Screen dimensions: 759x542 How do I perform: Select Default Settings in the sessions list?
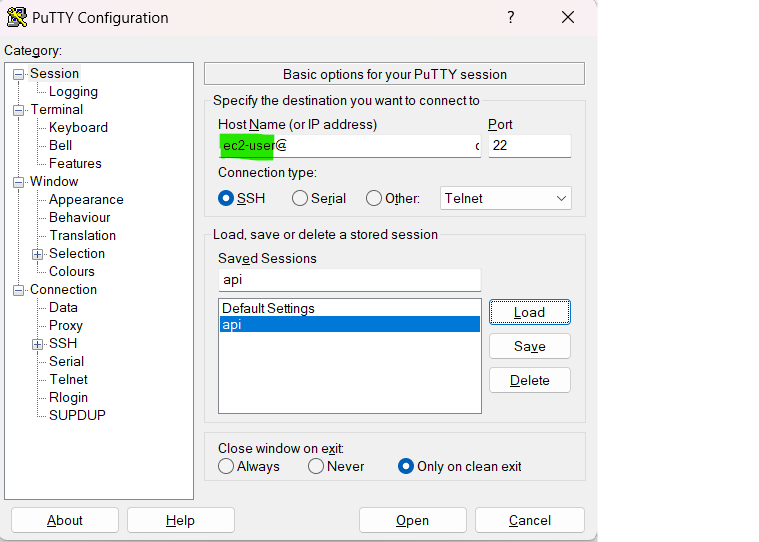[349, 308]
